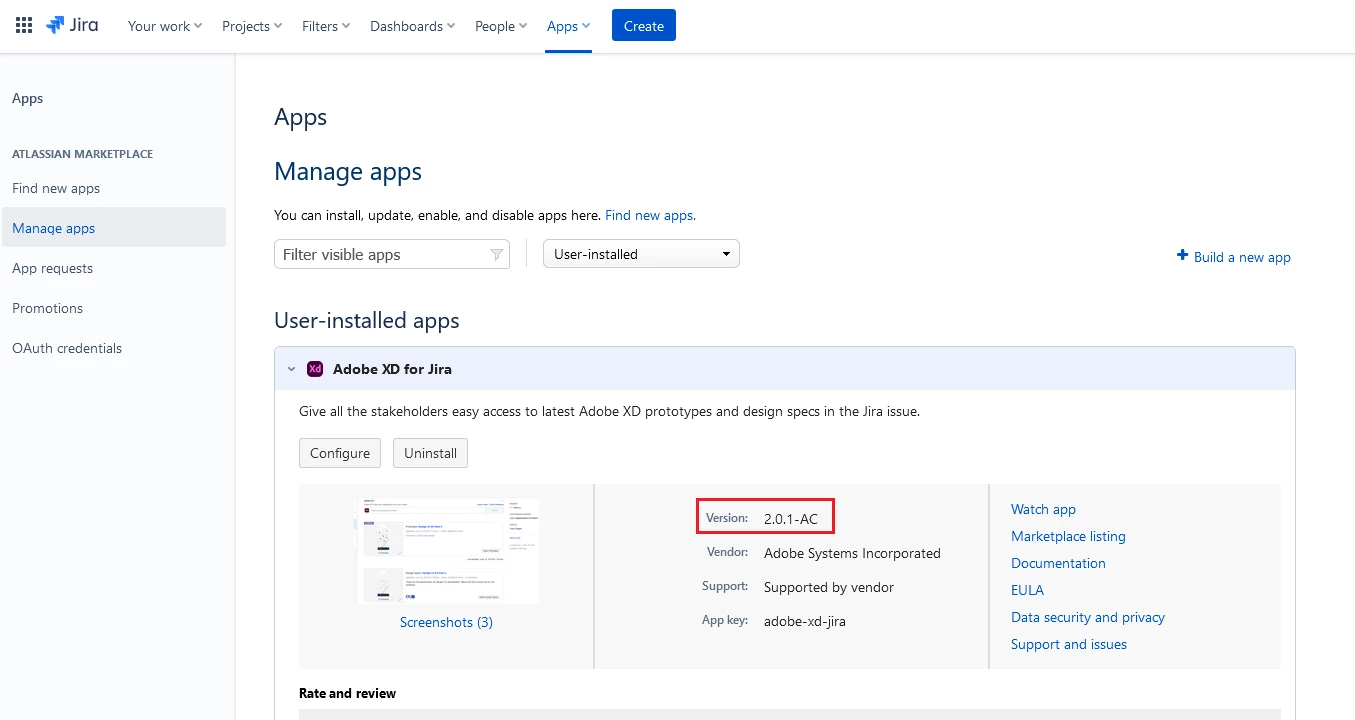Click the Rate and review heading
Screen dimensions: 1355x720
(x=347, y=693)
